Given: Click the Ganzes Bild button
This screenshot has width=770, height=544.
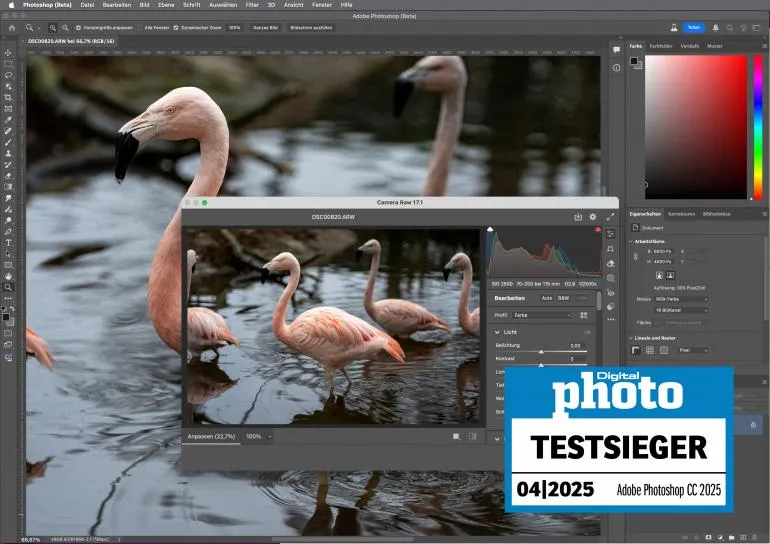Looking at the screenshot, I should (265, 28).
